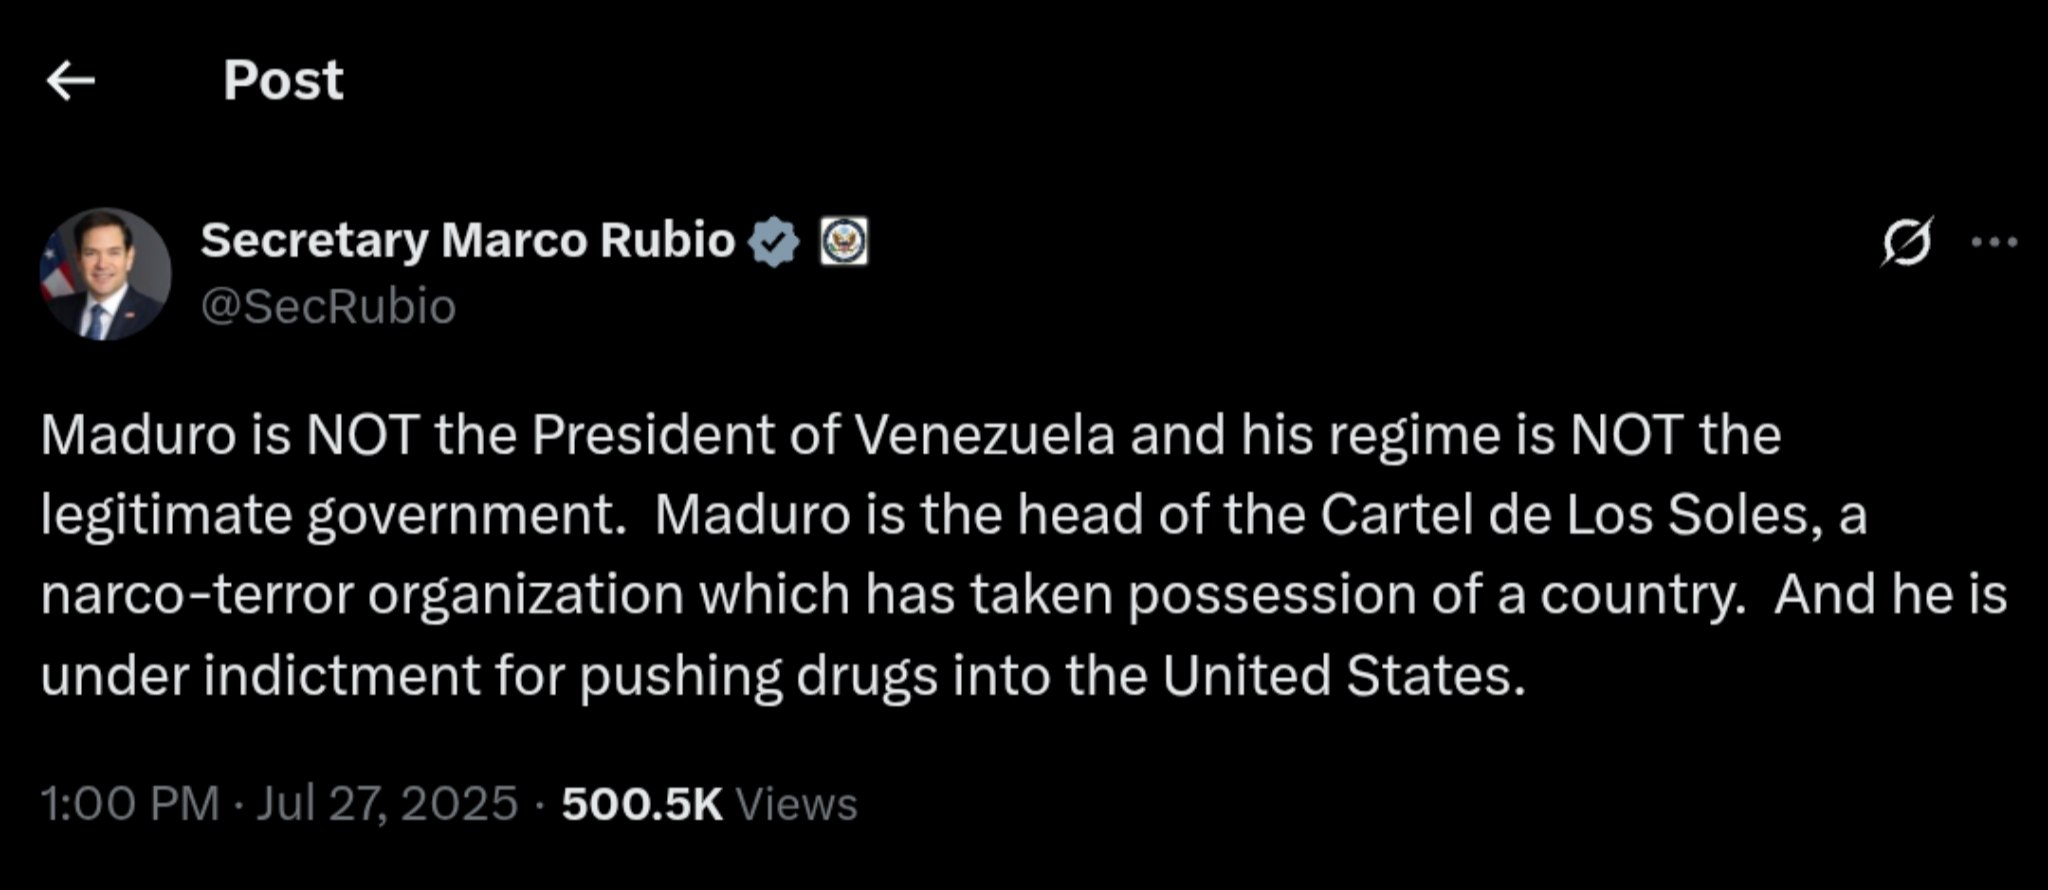Open the three-dot more options menu
Screen dimensions: 2048x890
(x=1993, y=242)
